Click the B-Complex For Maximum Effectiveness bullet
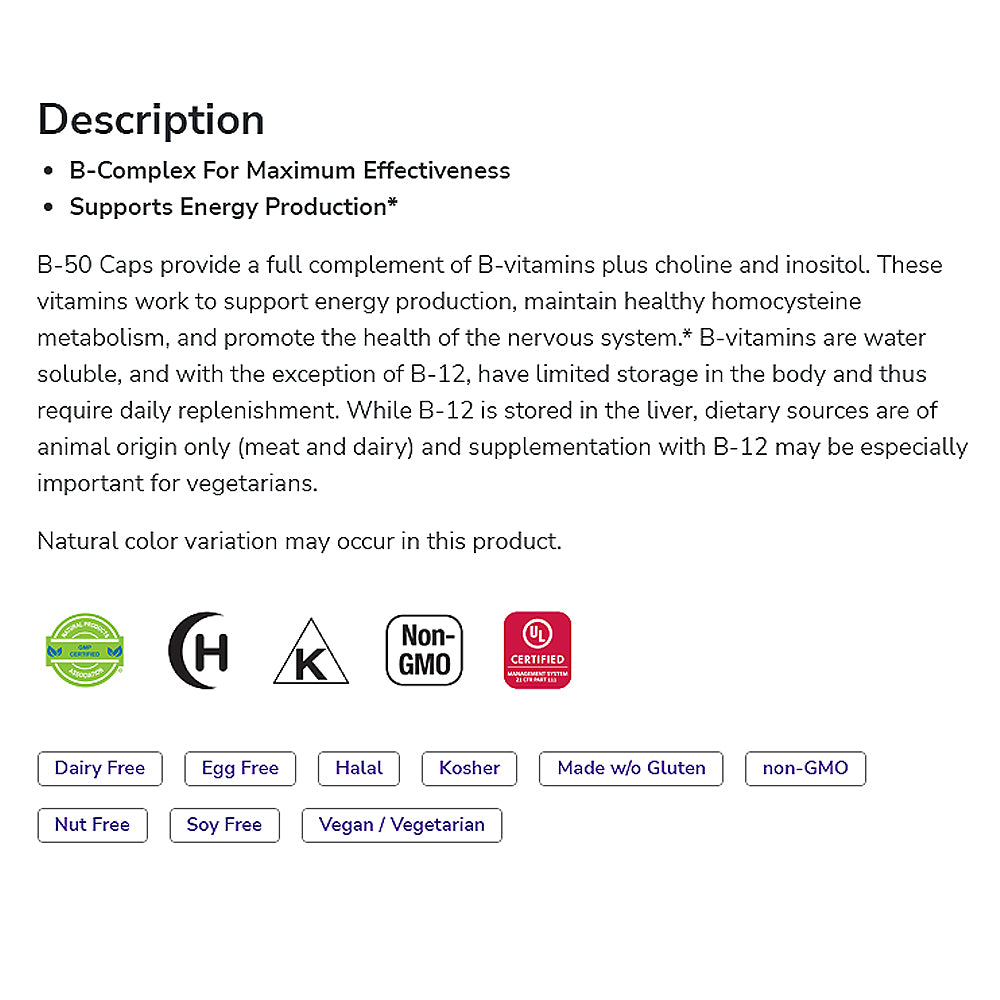Viewport: 1000px width, 1000px height. click(290, 170)
